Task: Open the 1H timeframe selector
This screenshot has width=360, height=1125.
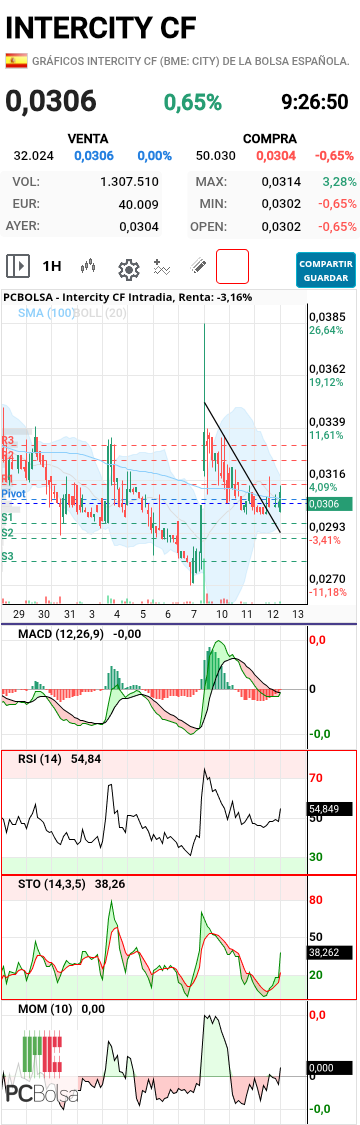Action: coord(52,267)
